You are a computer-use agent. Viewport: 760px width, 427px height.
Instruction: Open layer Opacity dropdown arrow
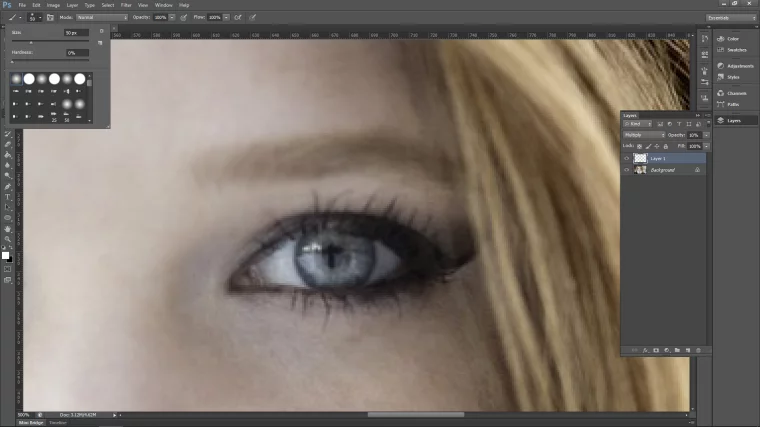[x=706, y=135]
